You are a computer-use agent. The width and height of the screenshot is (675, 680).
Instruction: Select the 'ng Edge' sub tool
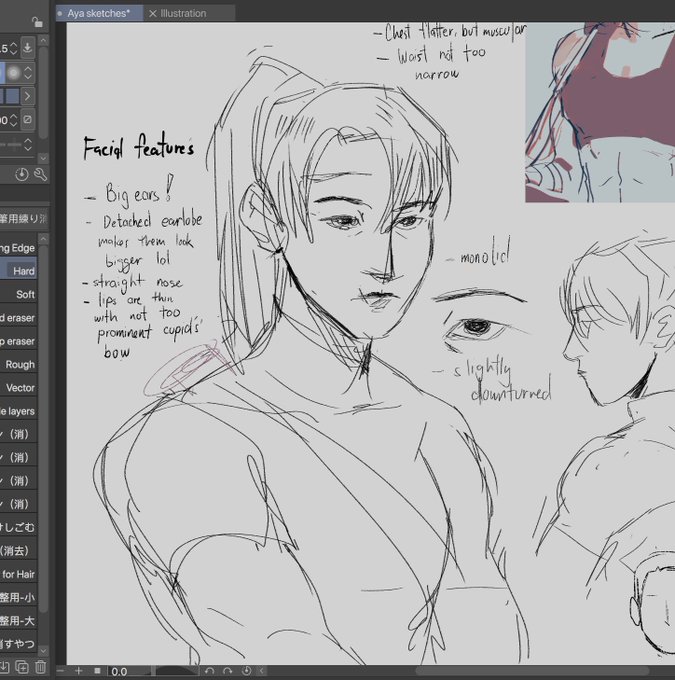click(18, 248)
